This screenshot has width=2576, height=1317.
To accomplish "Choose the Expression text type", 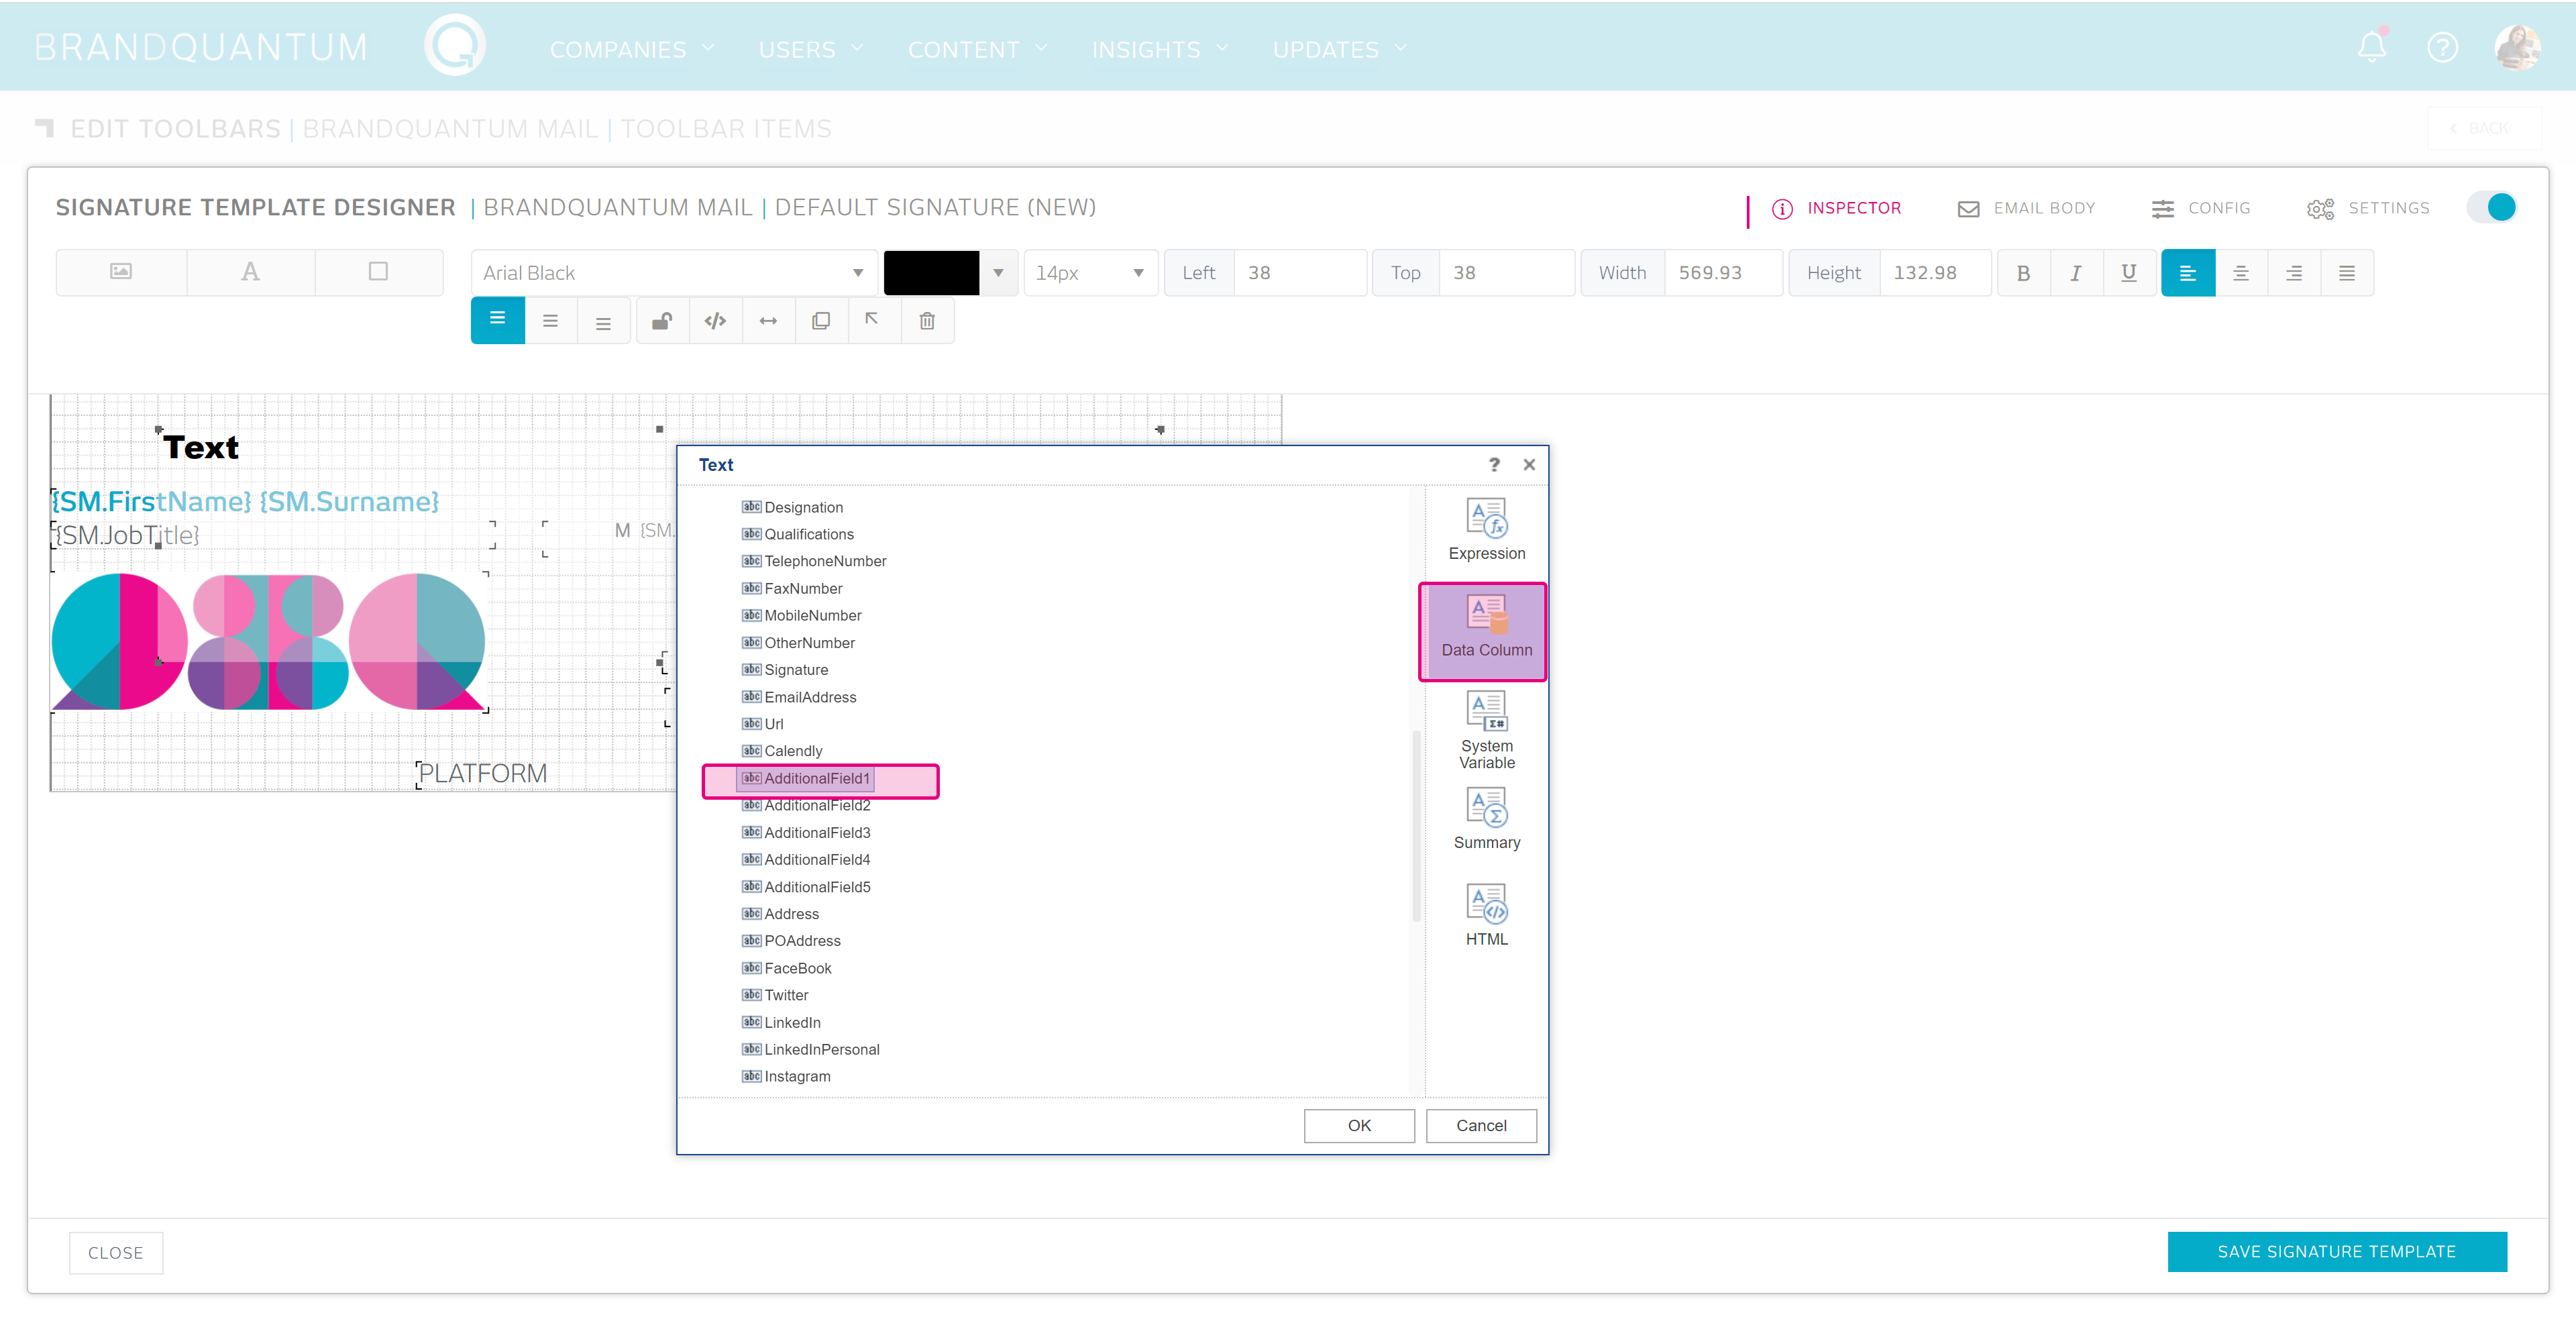I will (1486, 529).
